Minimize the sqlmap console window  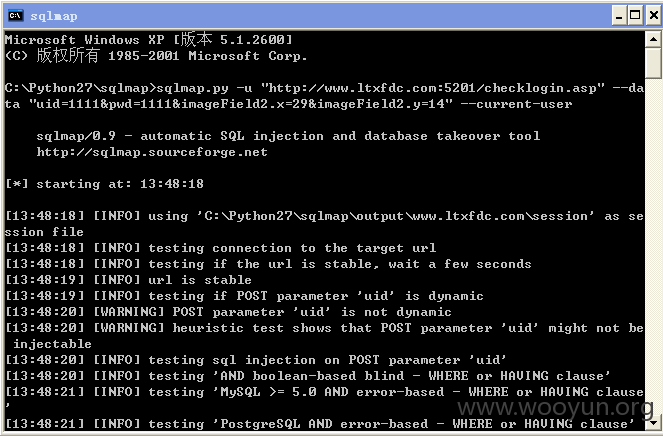[x=619, y=16]
